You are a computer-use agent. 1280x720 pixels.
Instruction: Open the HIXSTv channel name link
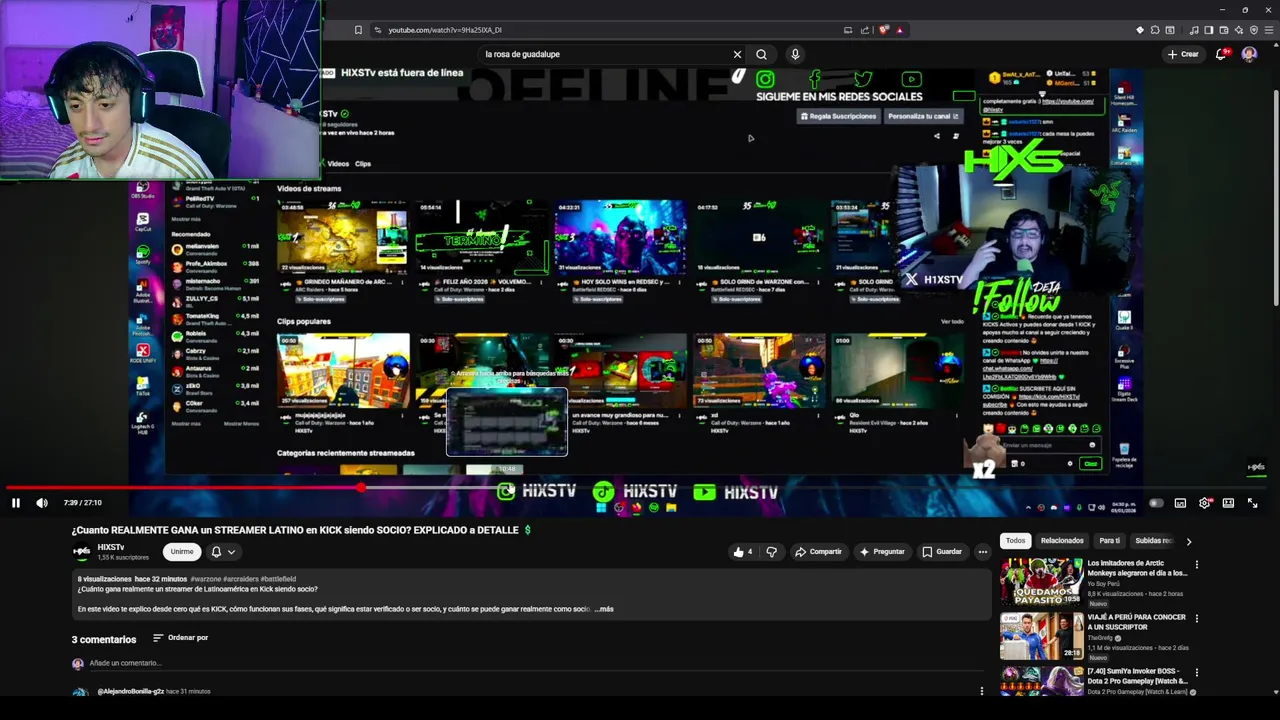(111, 547)
